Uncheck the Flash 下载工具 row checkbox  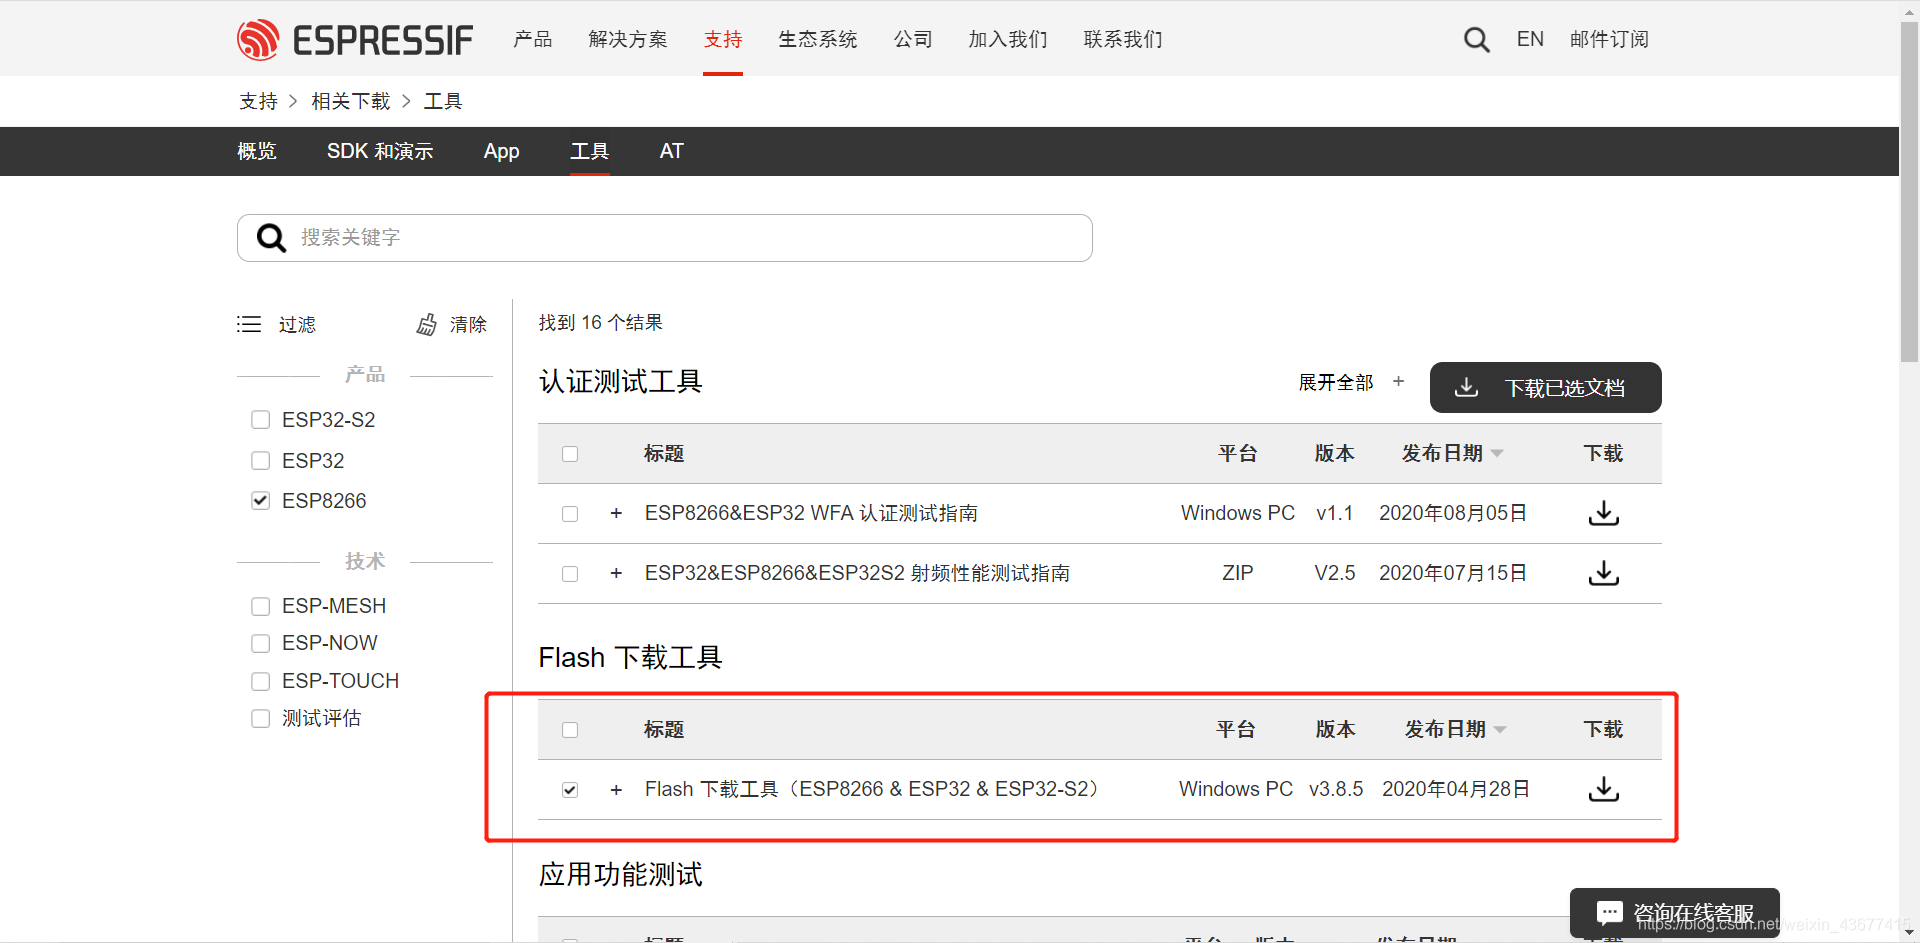[x=570, y=790]
